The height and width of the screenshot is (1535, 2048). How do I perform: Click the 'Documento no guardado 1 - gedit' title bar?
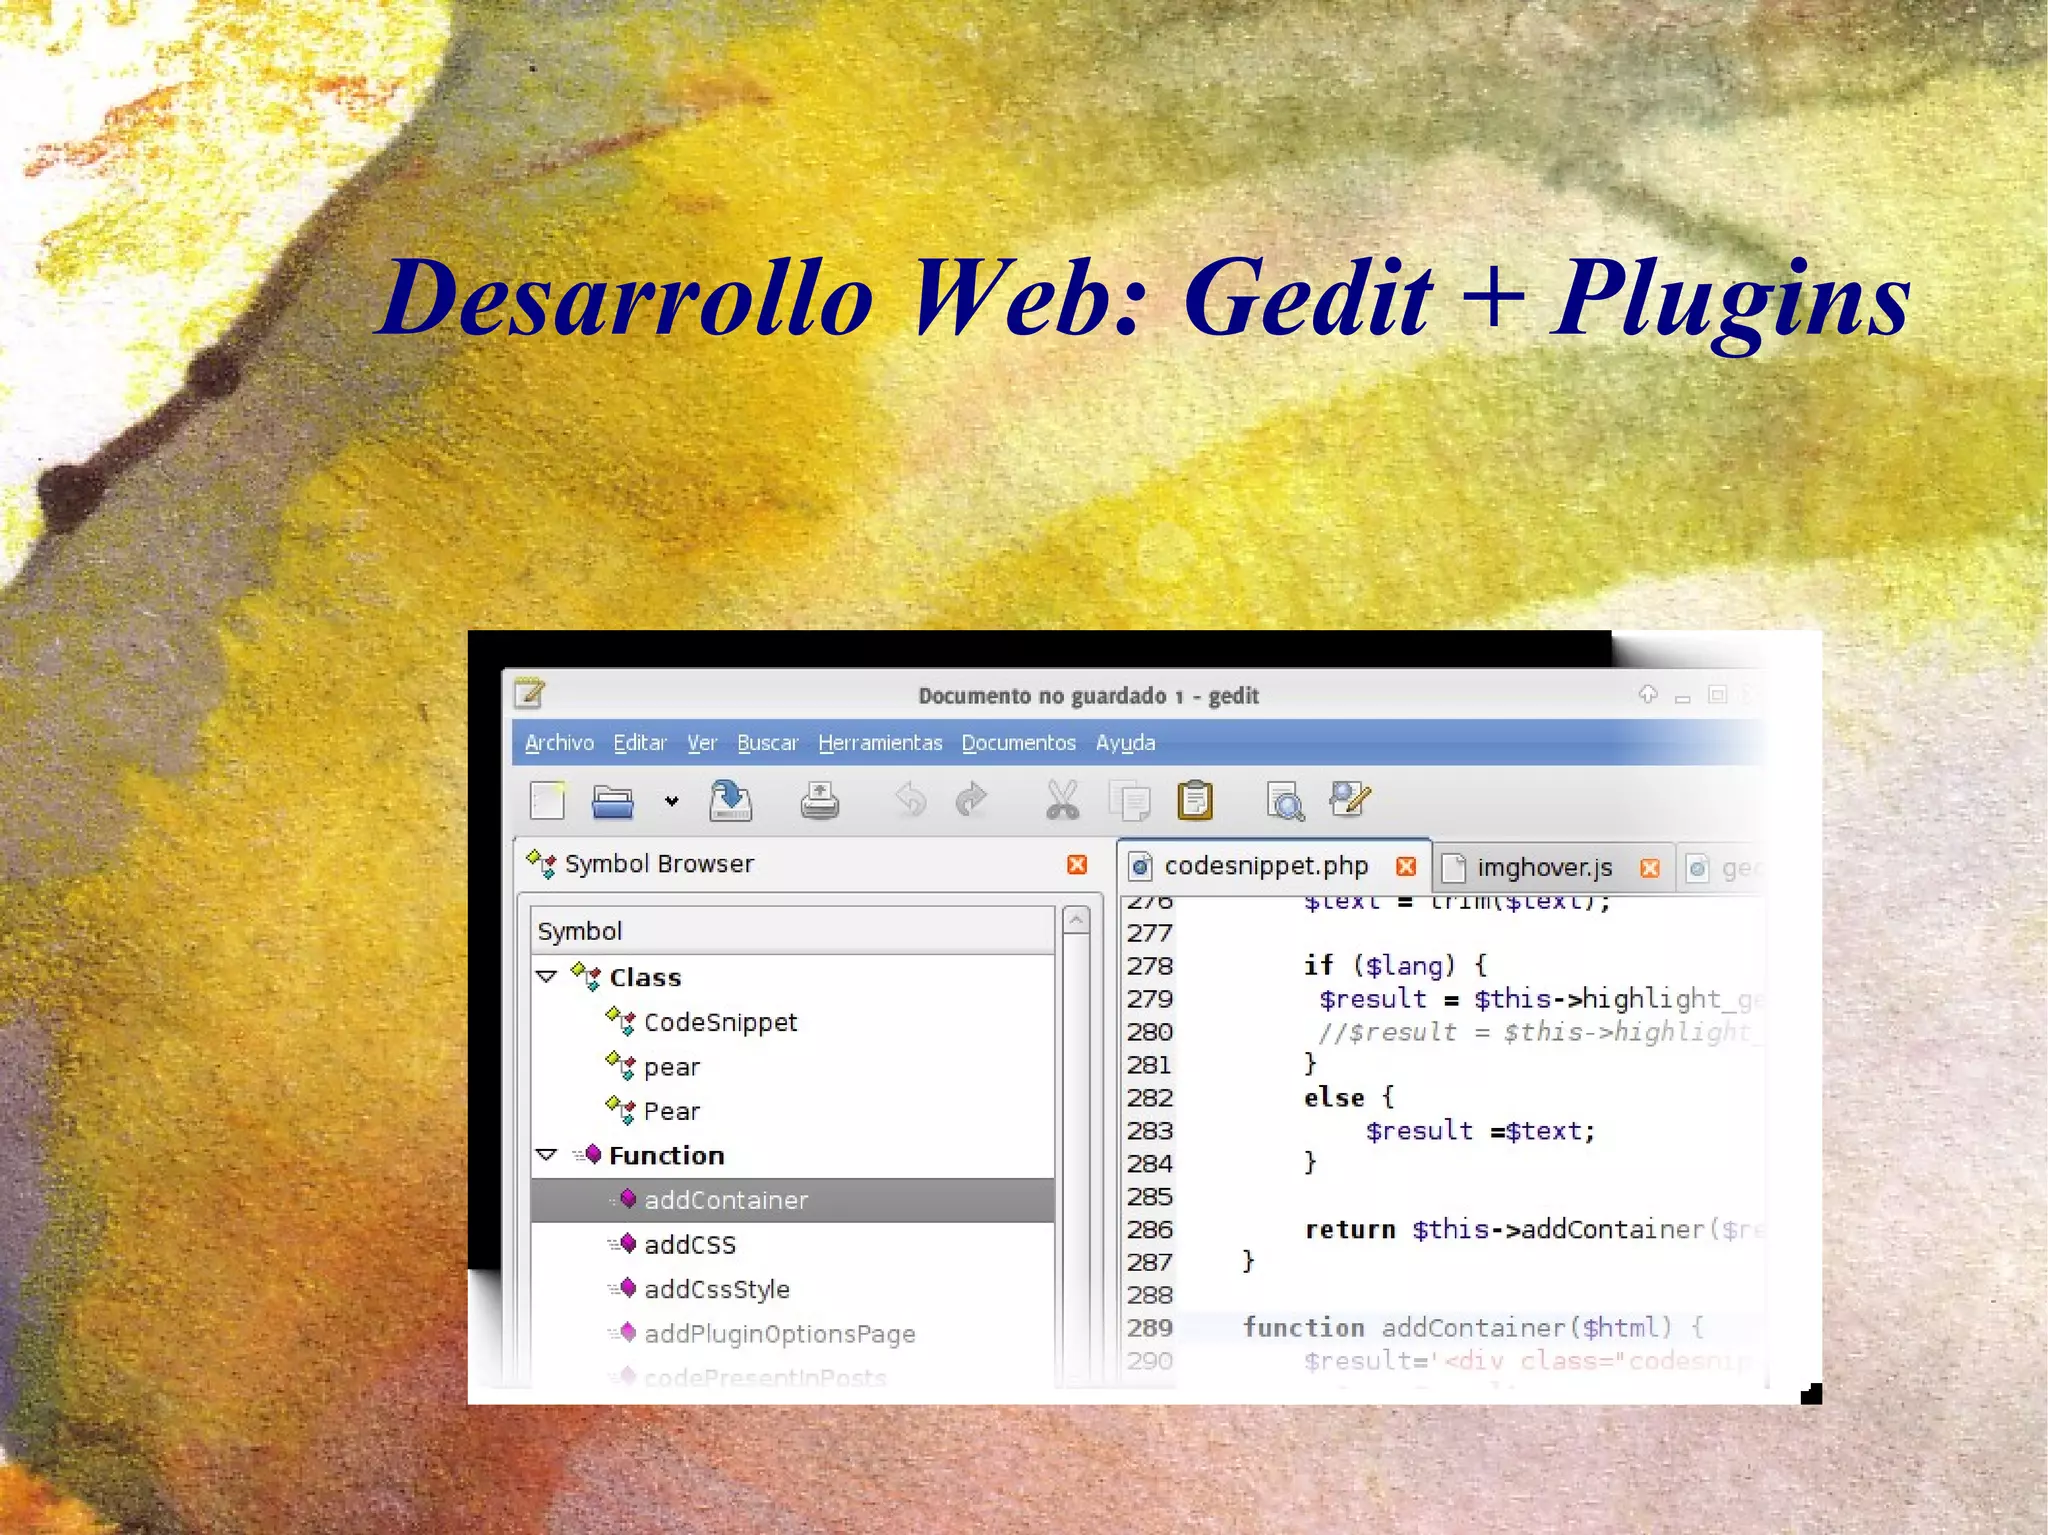tap(1088, 695)
